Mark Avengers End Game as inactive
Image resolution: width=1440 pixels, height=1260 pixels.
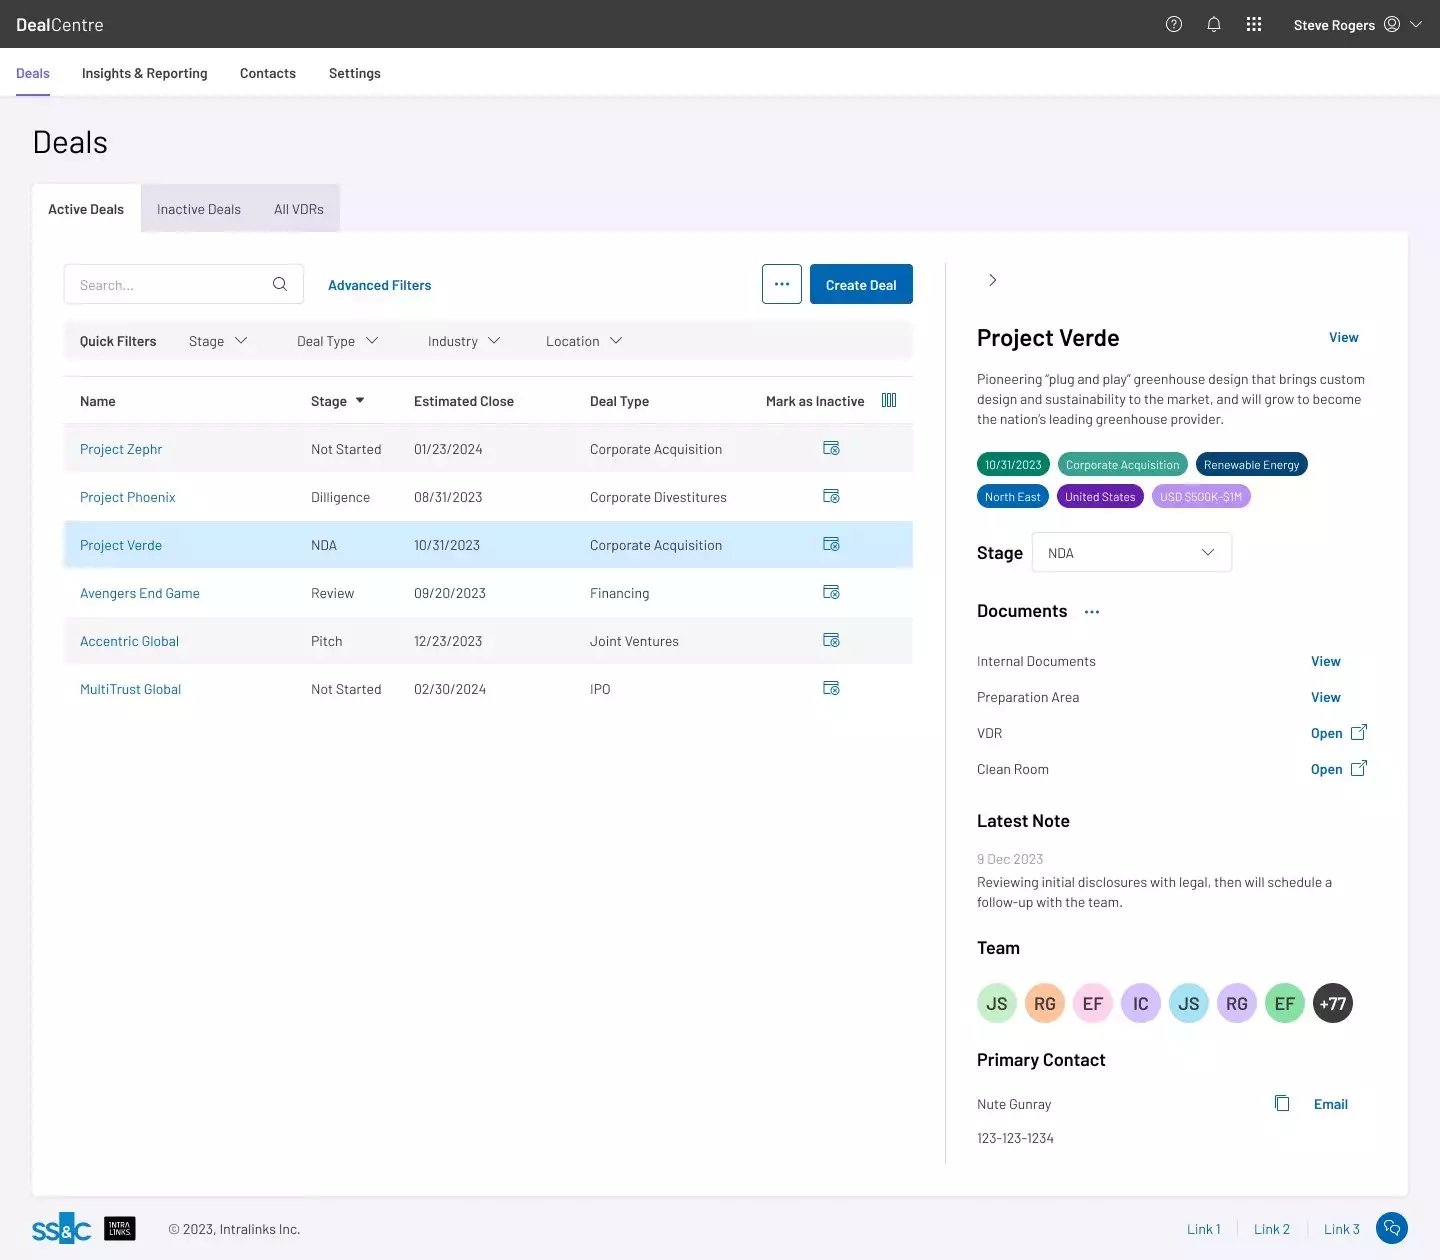[831, 593]
